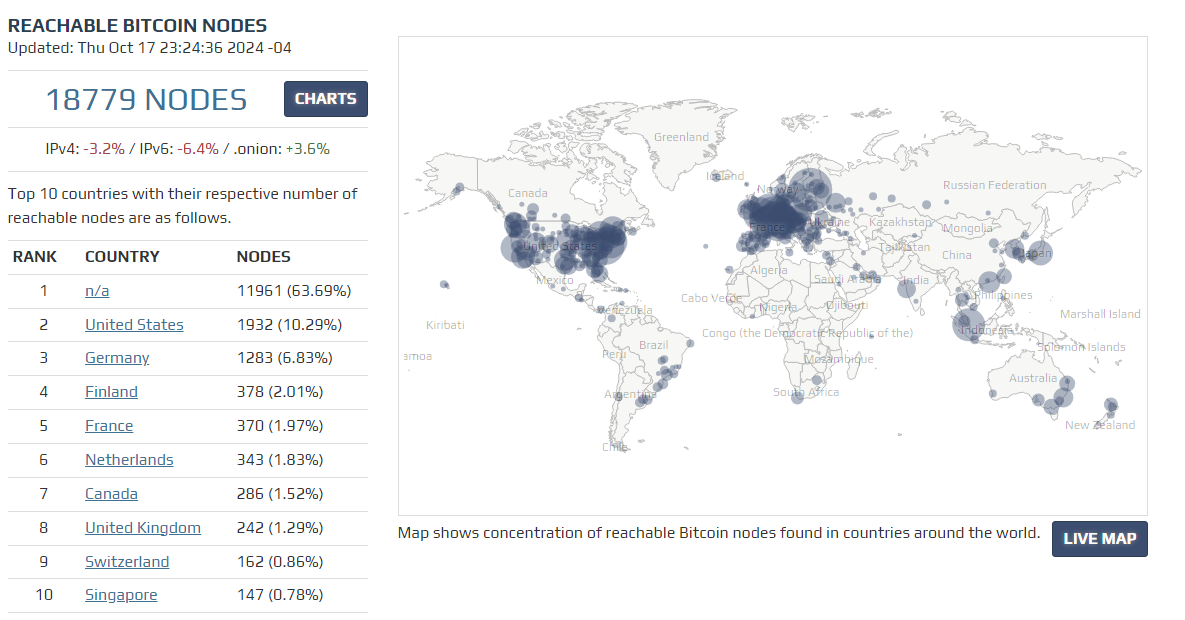Viewport: 1185px width, 620px height.
Task: Click the map caption text
Action: point(719,533)
